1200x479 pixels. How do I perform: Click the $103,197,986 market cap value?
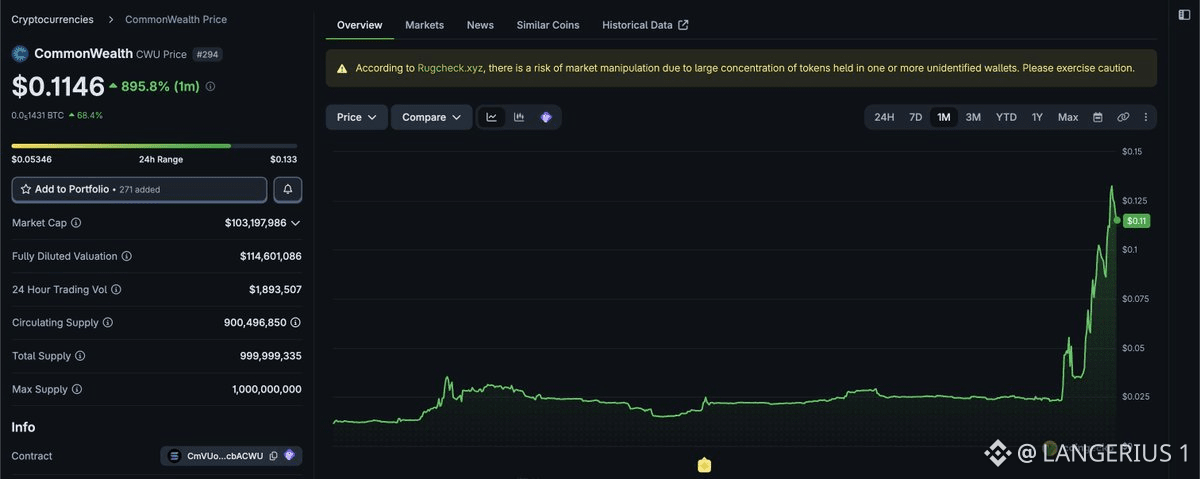point(255,223)
